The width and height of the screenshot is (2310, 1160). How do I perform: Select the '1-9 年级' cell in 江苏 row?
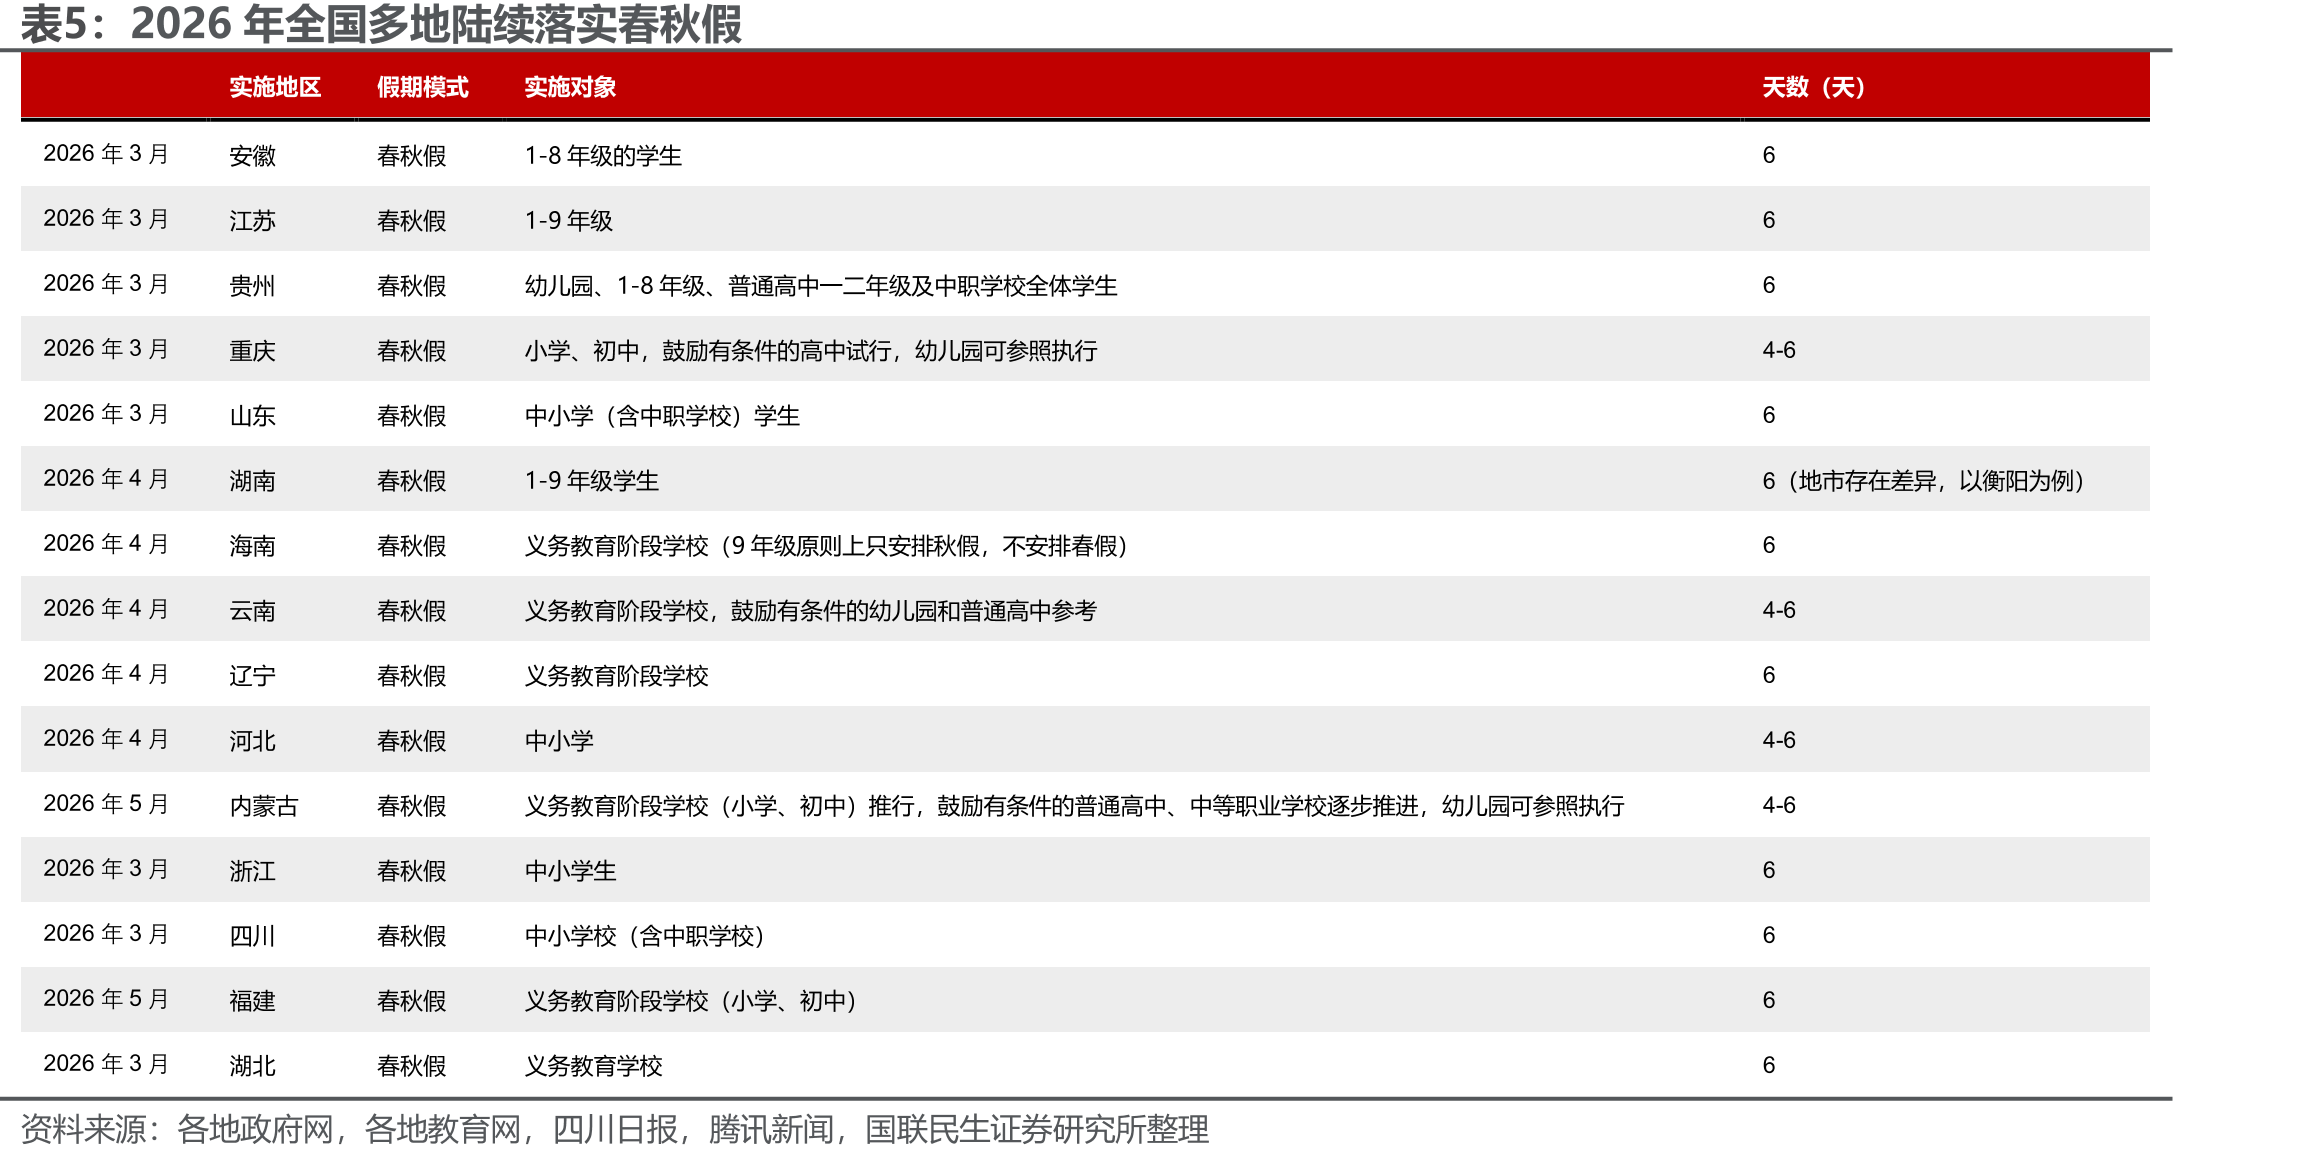pyautogui.click(x=569, y=220)
